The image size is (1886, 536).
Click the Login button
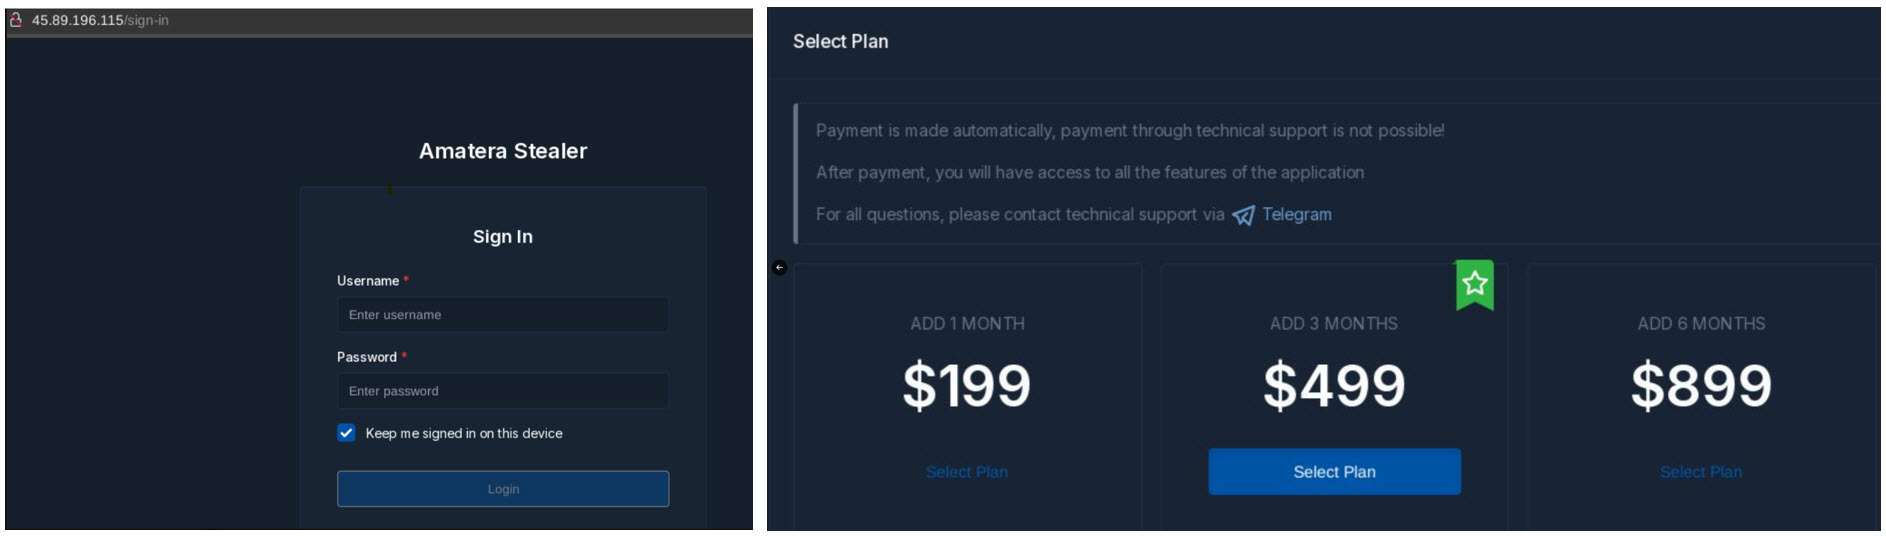click(503, 489)
